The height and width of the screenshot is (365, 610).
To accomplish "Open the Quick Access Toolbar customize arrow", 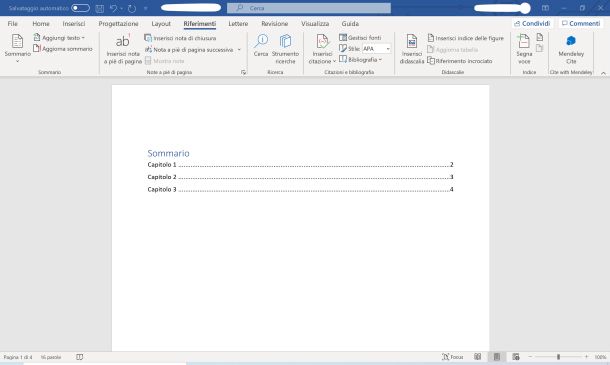I will tap(146, 8).
